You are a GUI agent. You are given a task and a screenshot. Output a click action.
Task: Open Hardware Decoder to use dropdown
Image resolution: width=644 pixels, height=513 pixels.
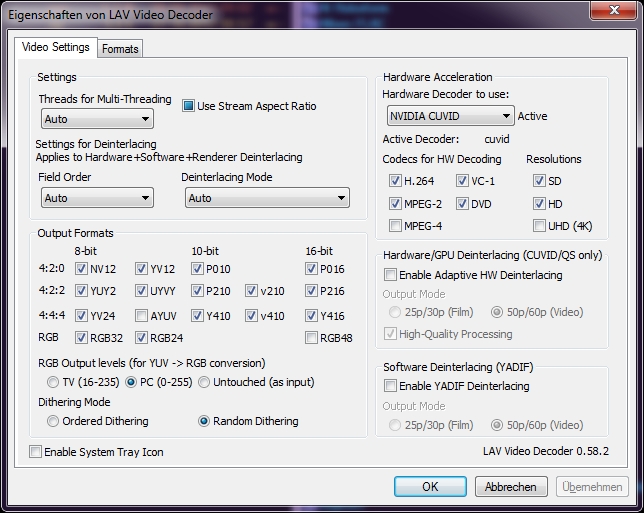pyautogui.click(x=450, y=116)
